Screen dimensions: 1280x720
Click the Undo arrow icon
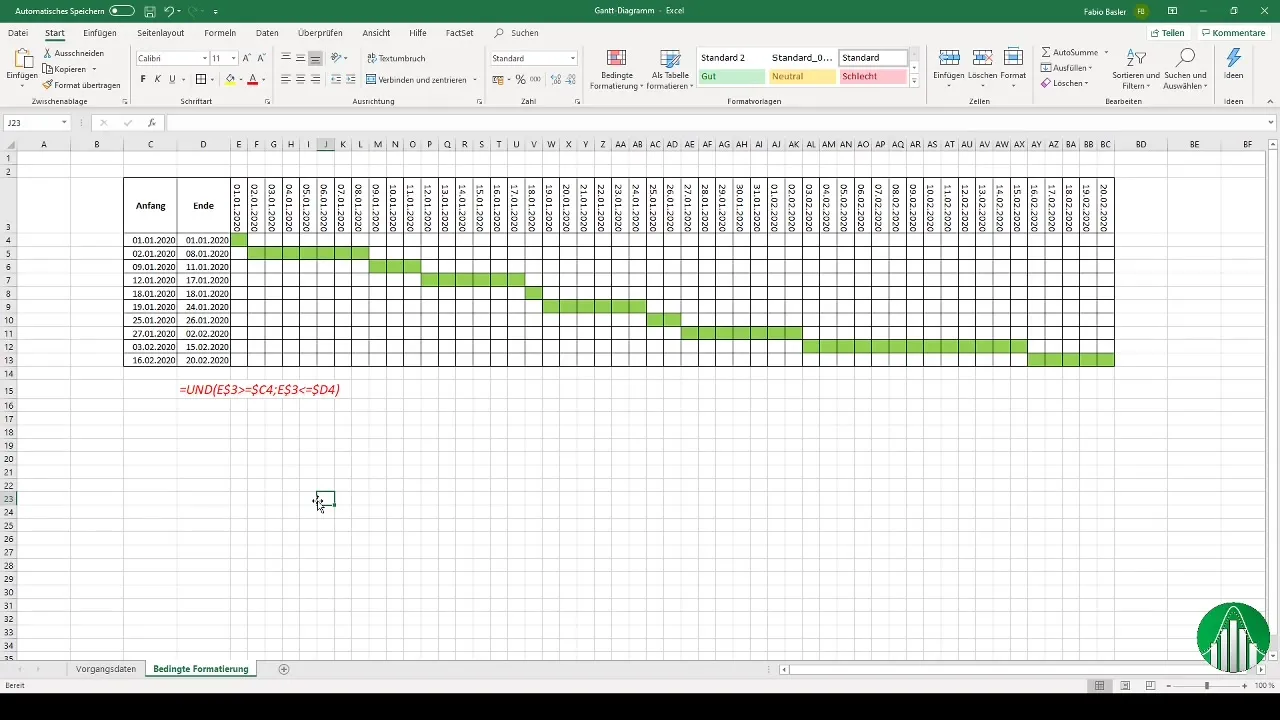[169, 10]
